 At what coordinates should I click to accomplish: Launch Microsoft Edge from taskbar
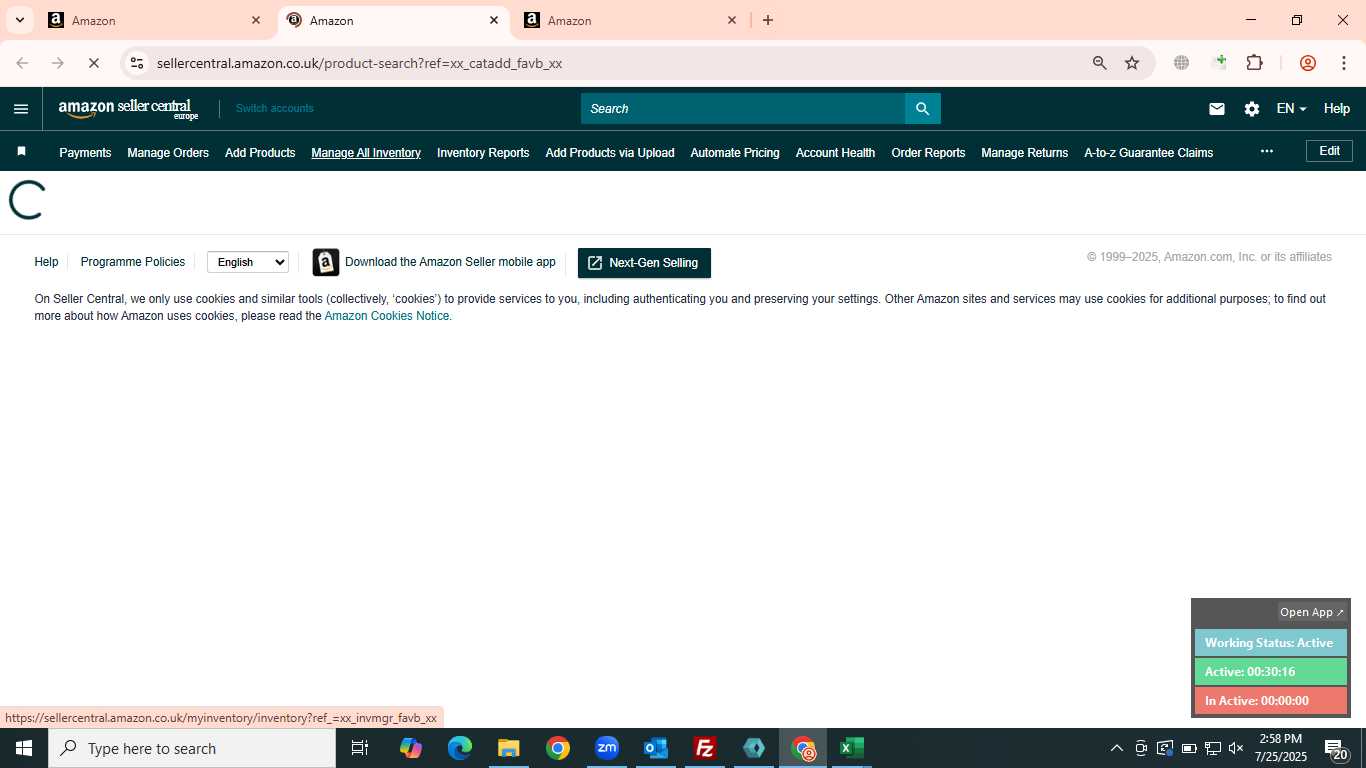click(x=460, y=748)
